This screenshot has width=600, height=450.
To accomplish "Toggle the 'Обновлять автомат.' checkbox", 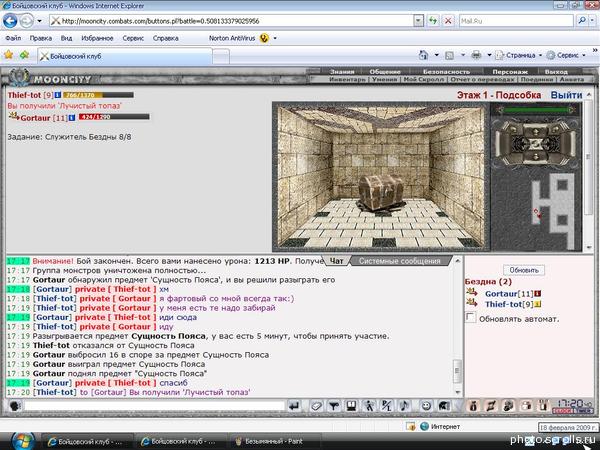I will pyautogui.click(x=470, y=318).
